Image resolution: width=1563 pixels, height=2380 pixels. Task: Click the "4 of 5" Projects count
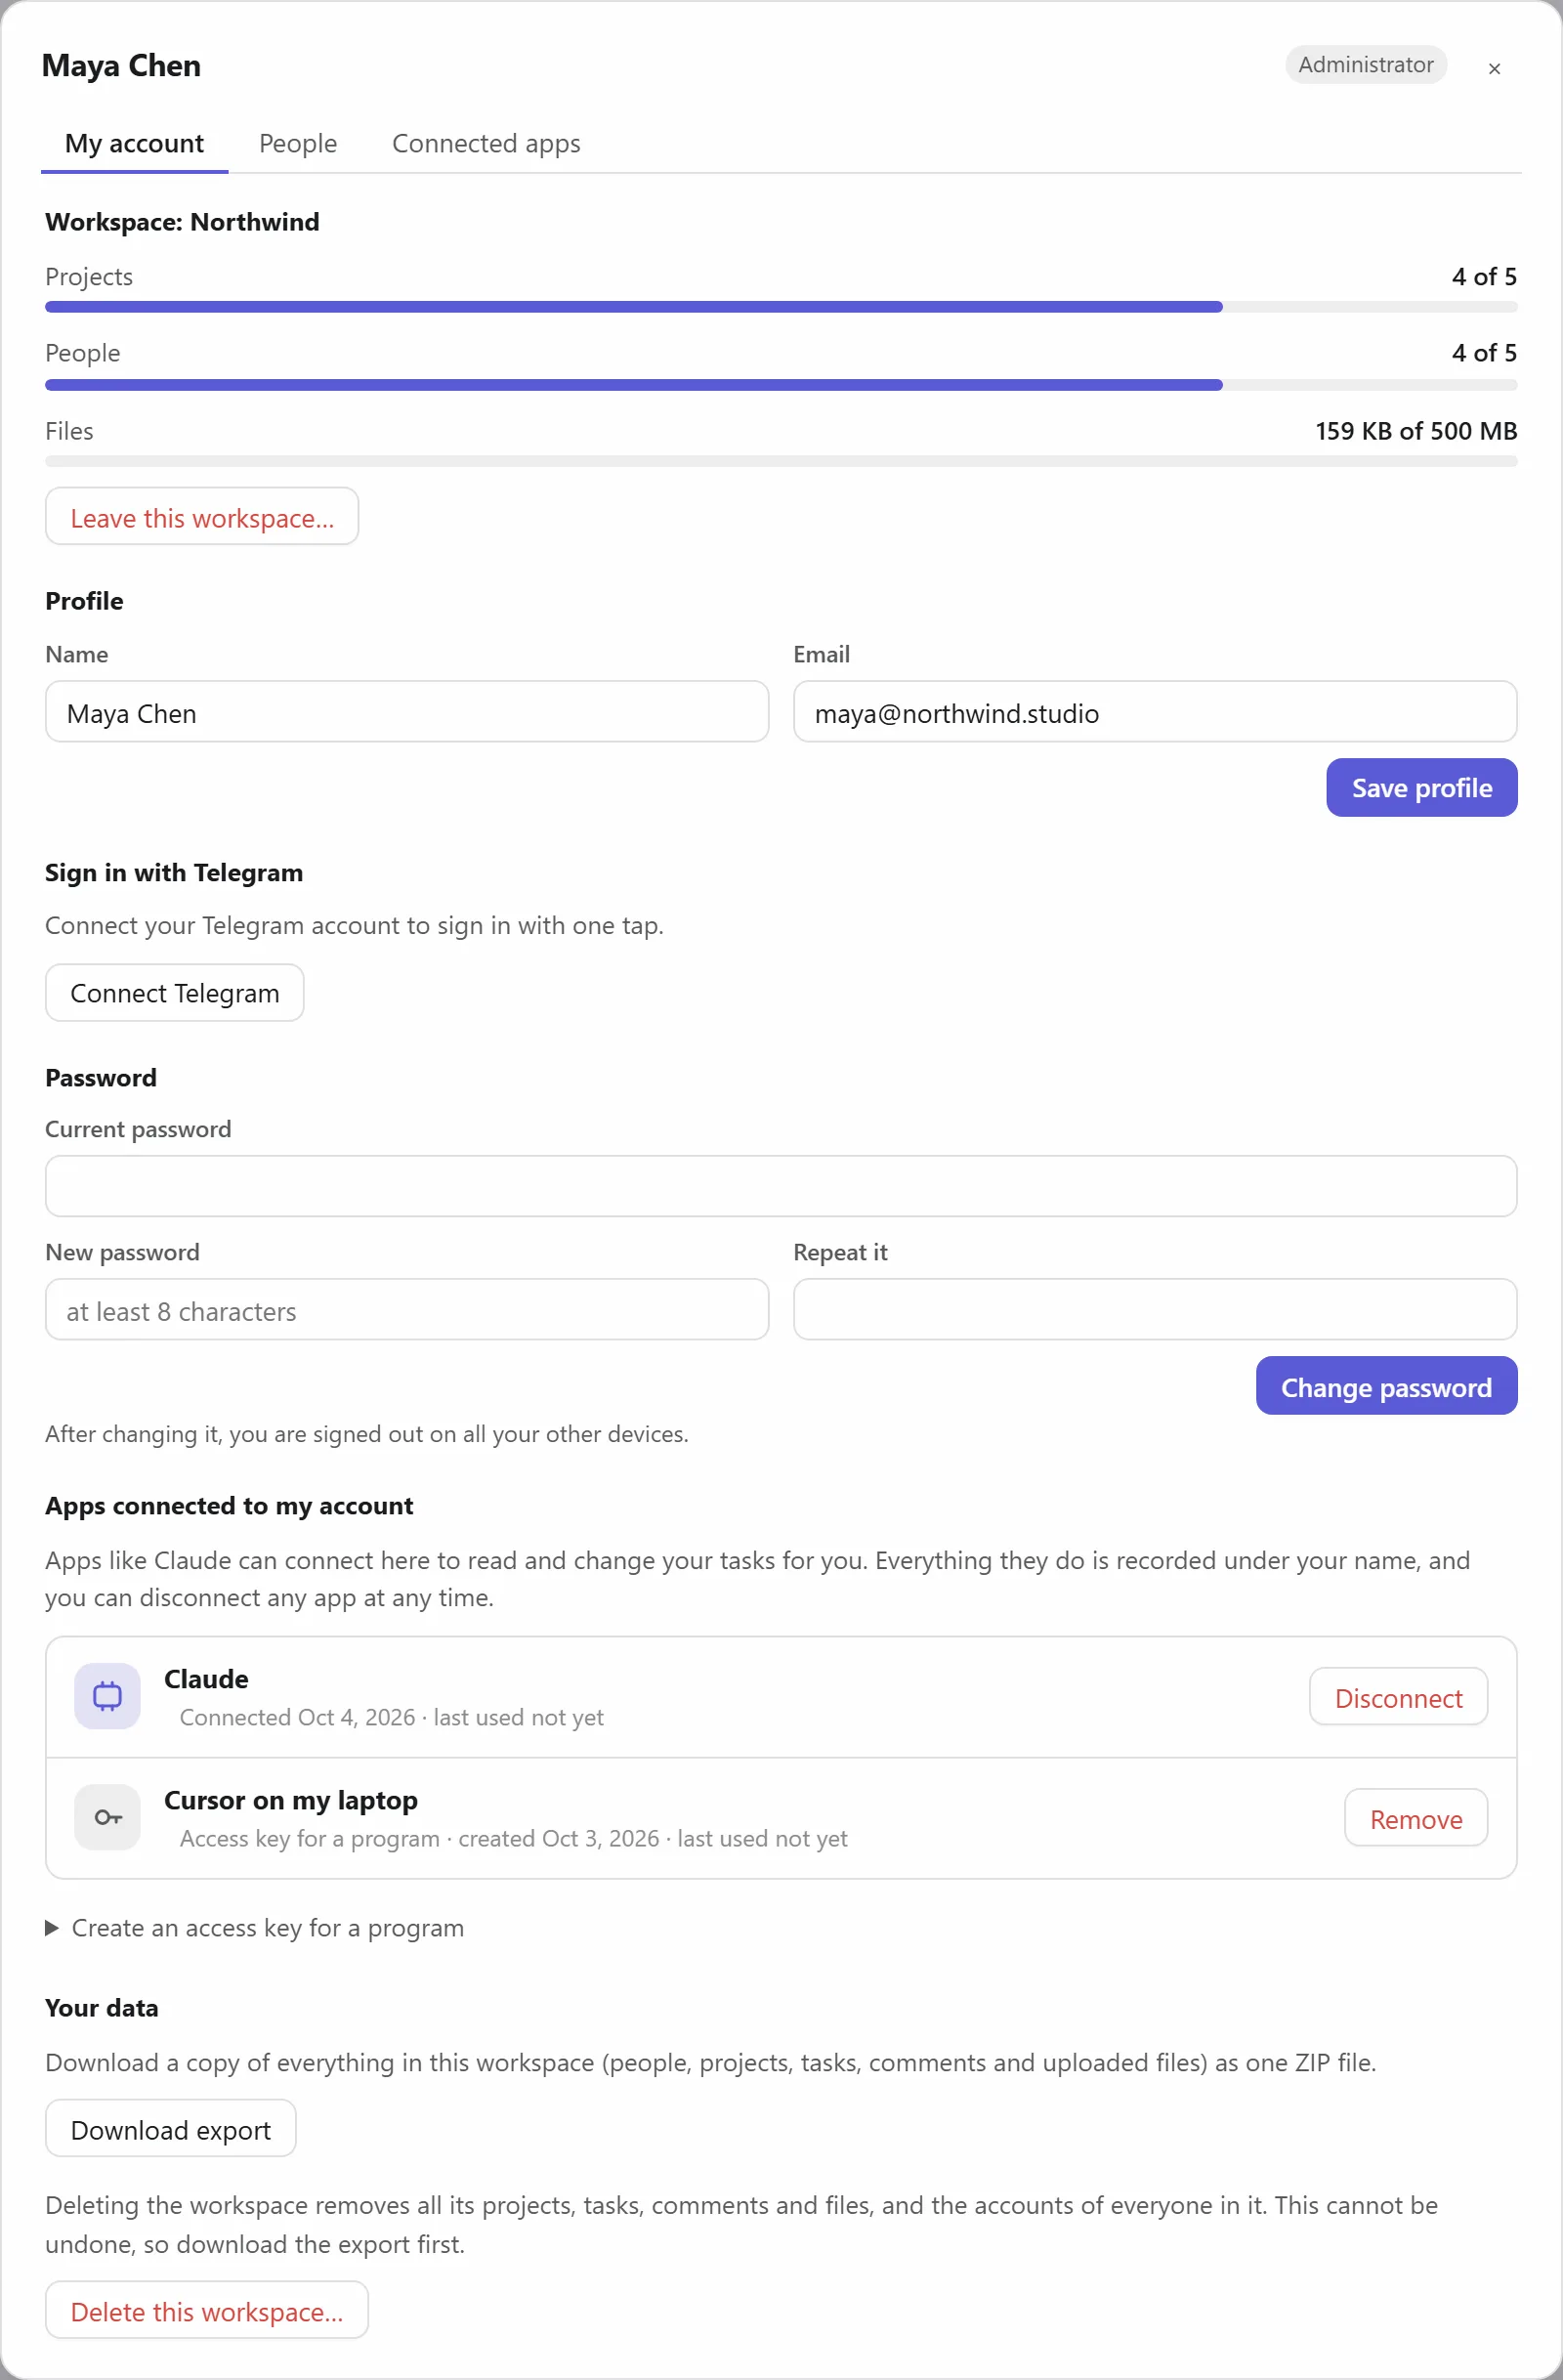pyautogui.click(x=1484, y=276)
